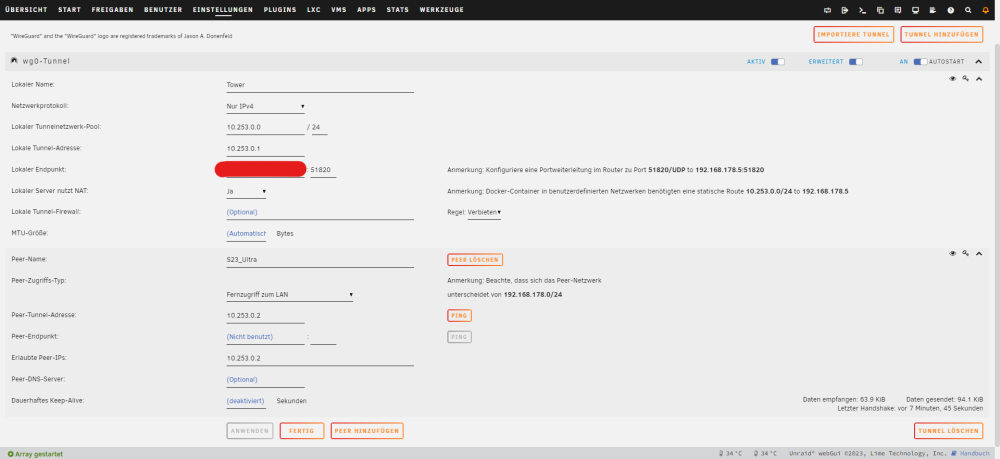Toggle the ERWEITERT view switch
This screenshot has width=1000, height=459.
(x=856, y=62)
